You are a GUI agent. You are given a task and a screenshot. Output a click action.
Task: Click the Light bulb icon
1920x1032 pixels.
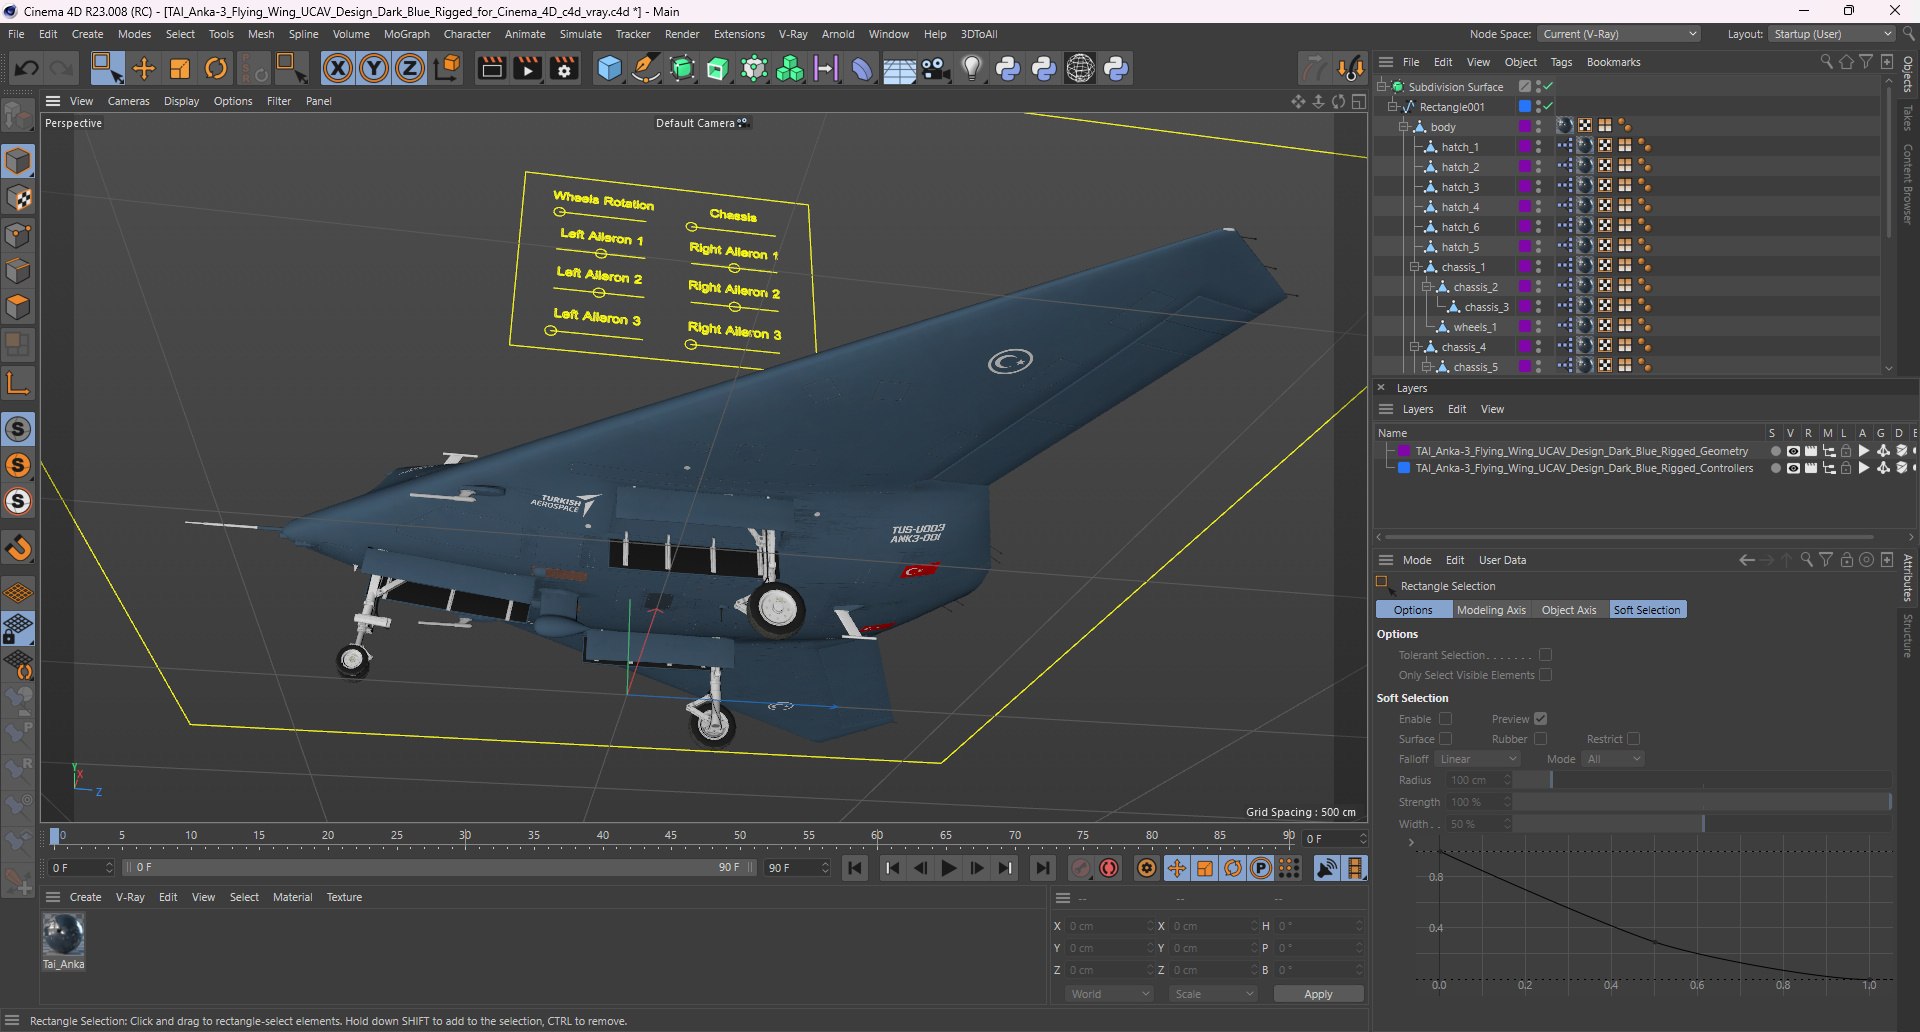(972, 68)
